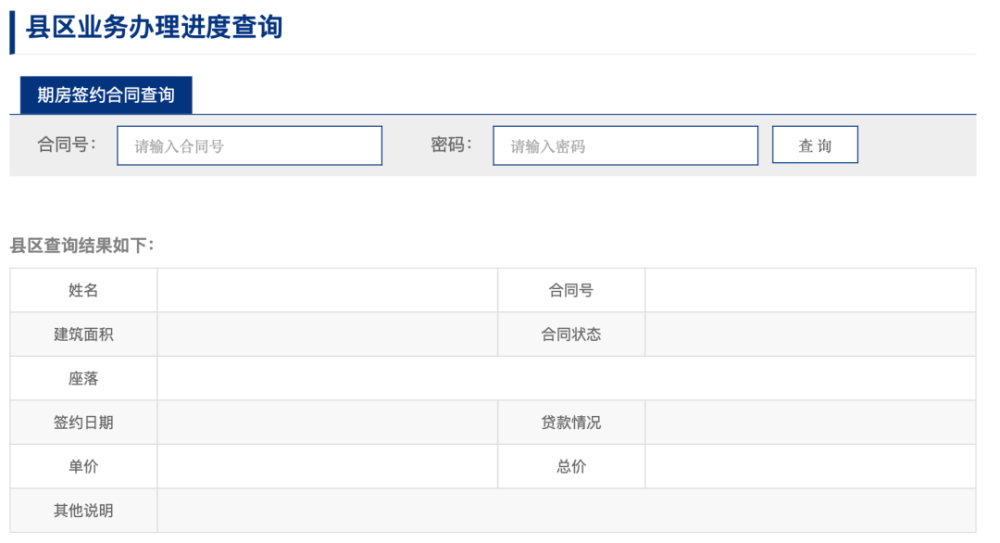Click the 单价 row label

84,466
